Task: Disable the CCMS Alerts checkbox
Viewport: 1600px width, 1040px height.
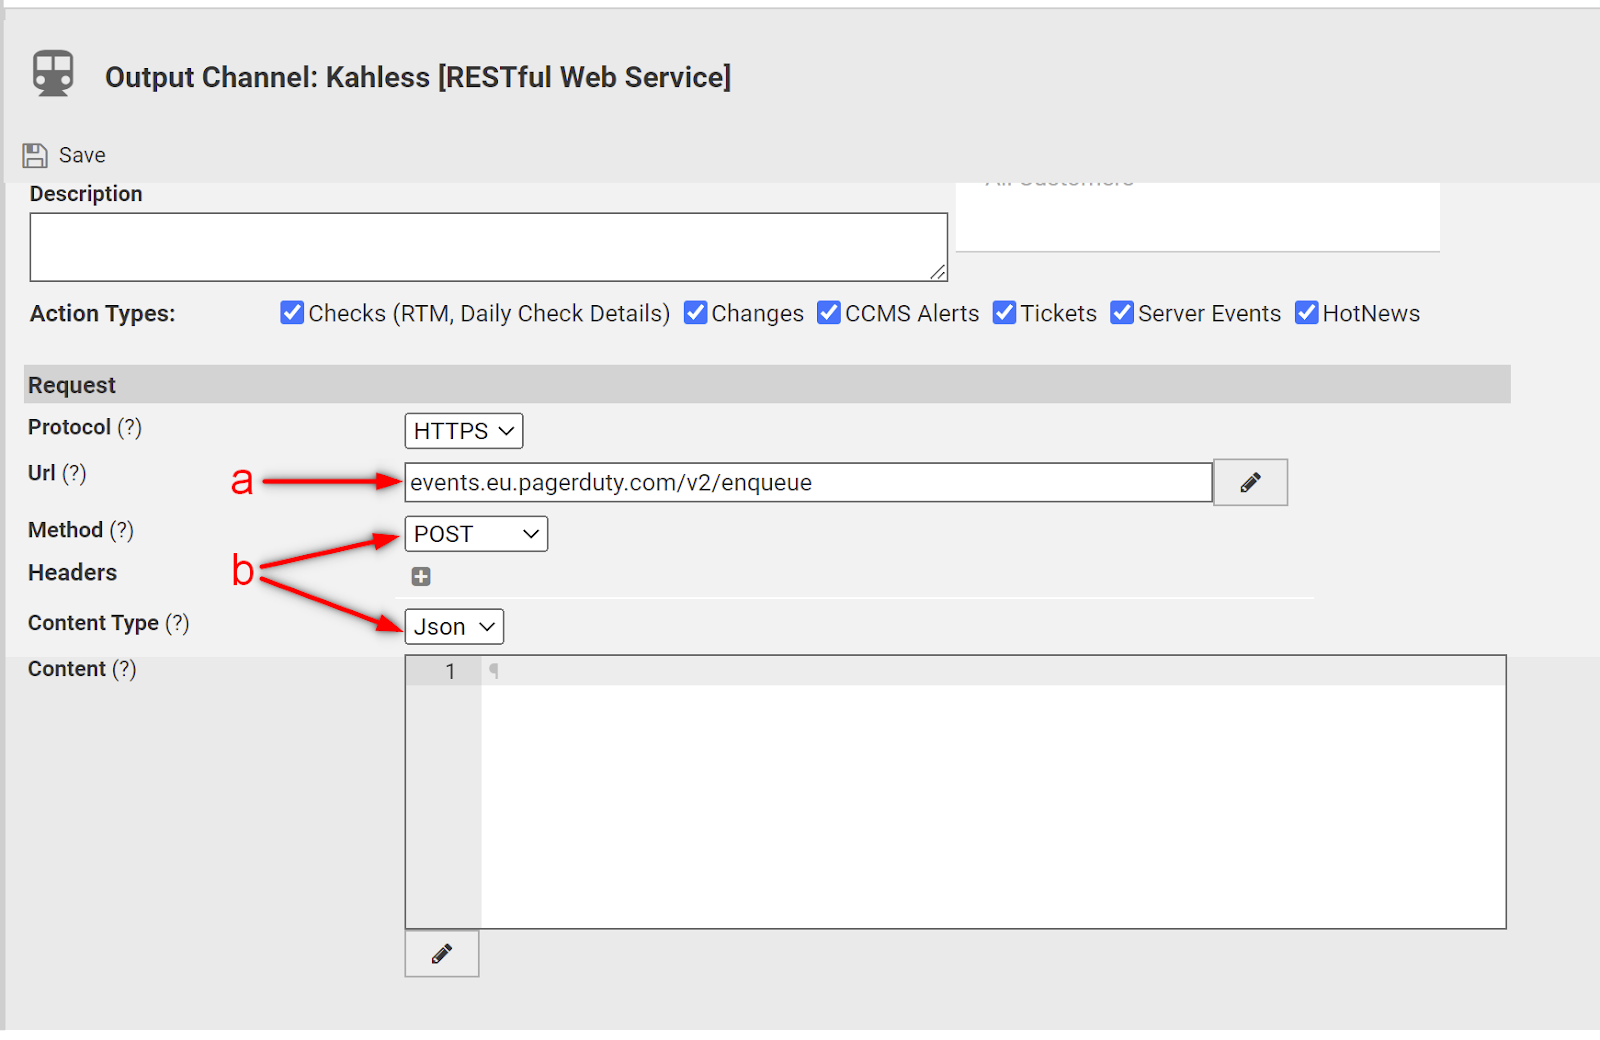Action: [x=829, y=313]
